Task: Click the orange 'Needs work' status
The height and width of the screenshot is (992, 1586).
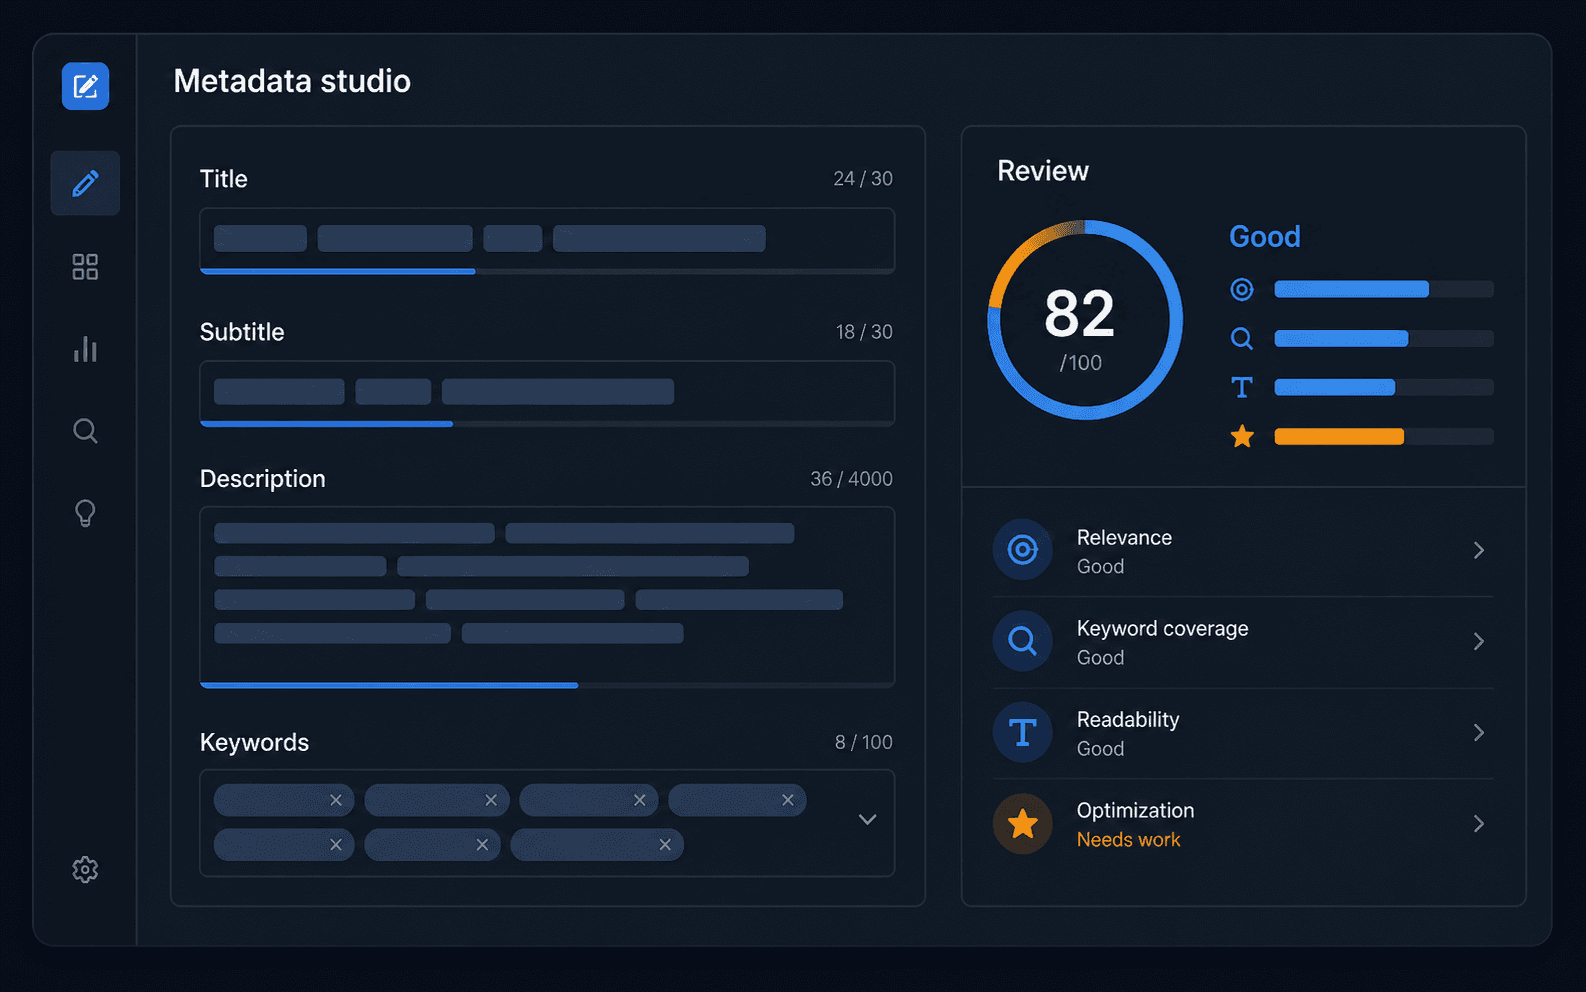Action: 1128,840
